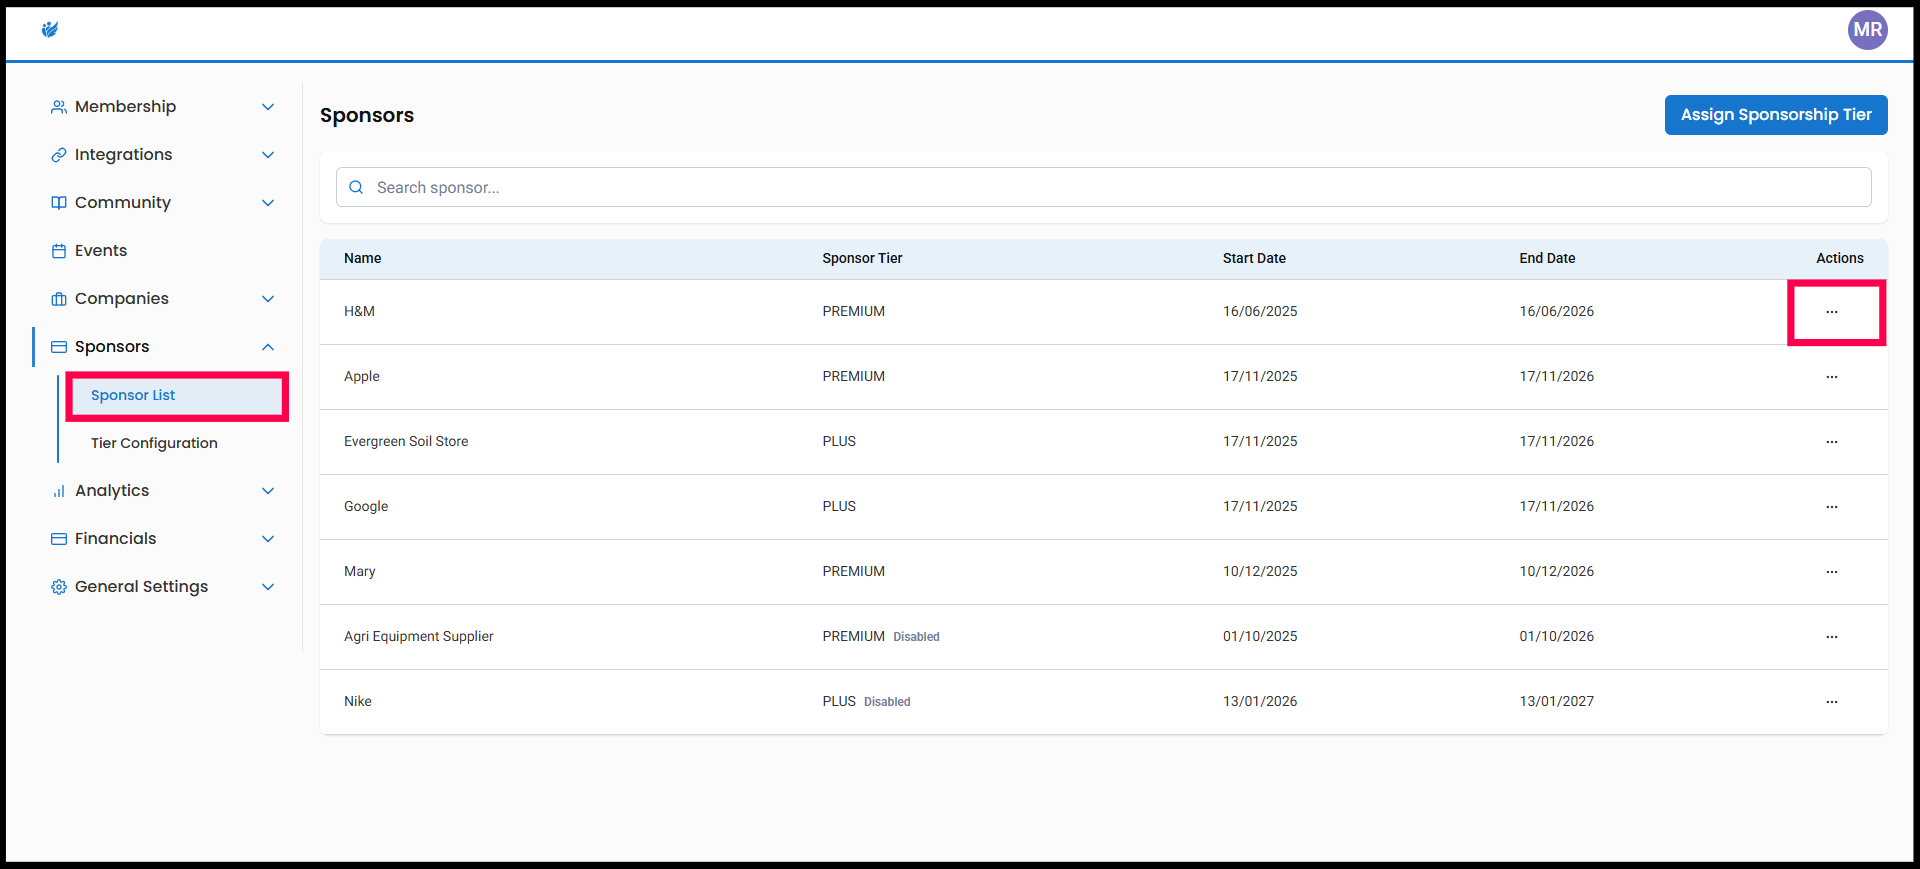This screenshot has width=1920, height=869.
Task: Click the search magnifier icon
Action: [x=356, y=187]
